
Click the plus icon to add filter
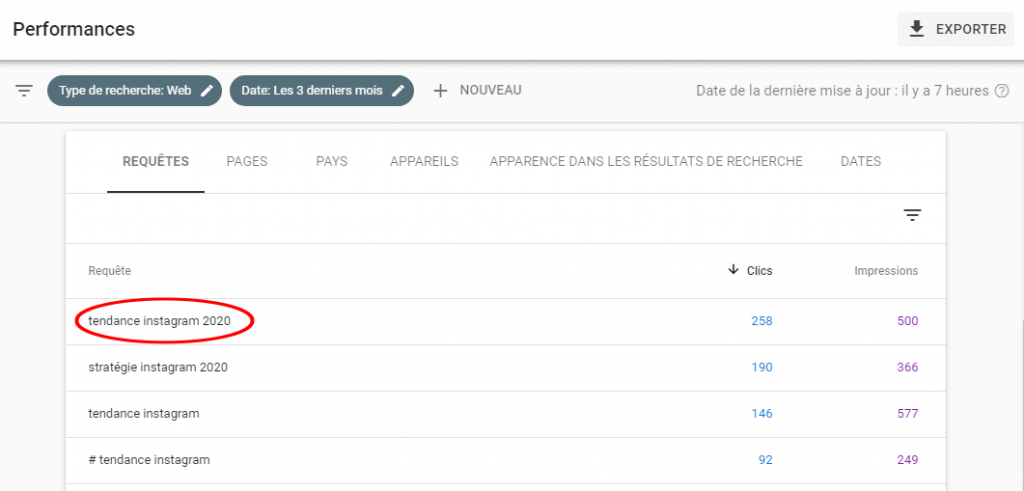pyautogui.click(x=440, y=90)
